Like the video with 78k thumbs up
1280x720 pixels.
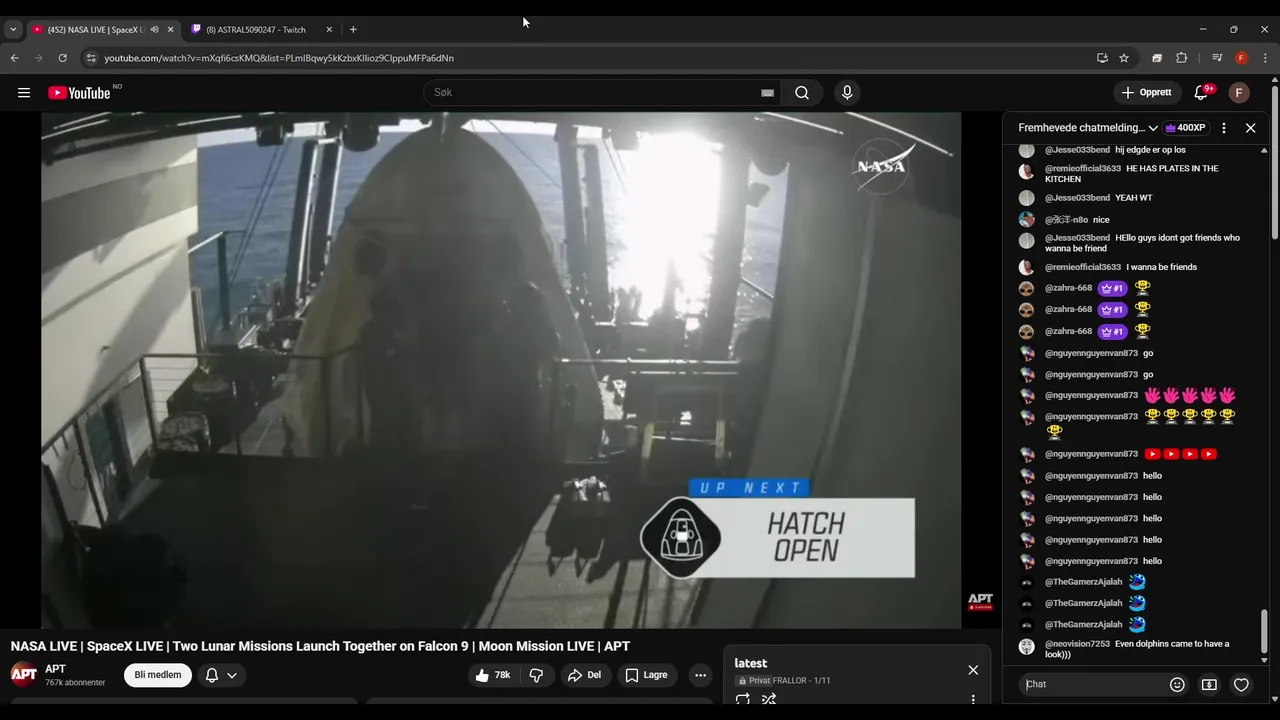coord(495,675)
